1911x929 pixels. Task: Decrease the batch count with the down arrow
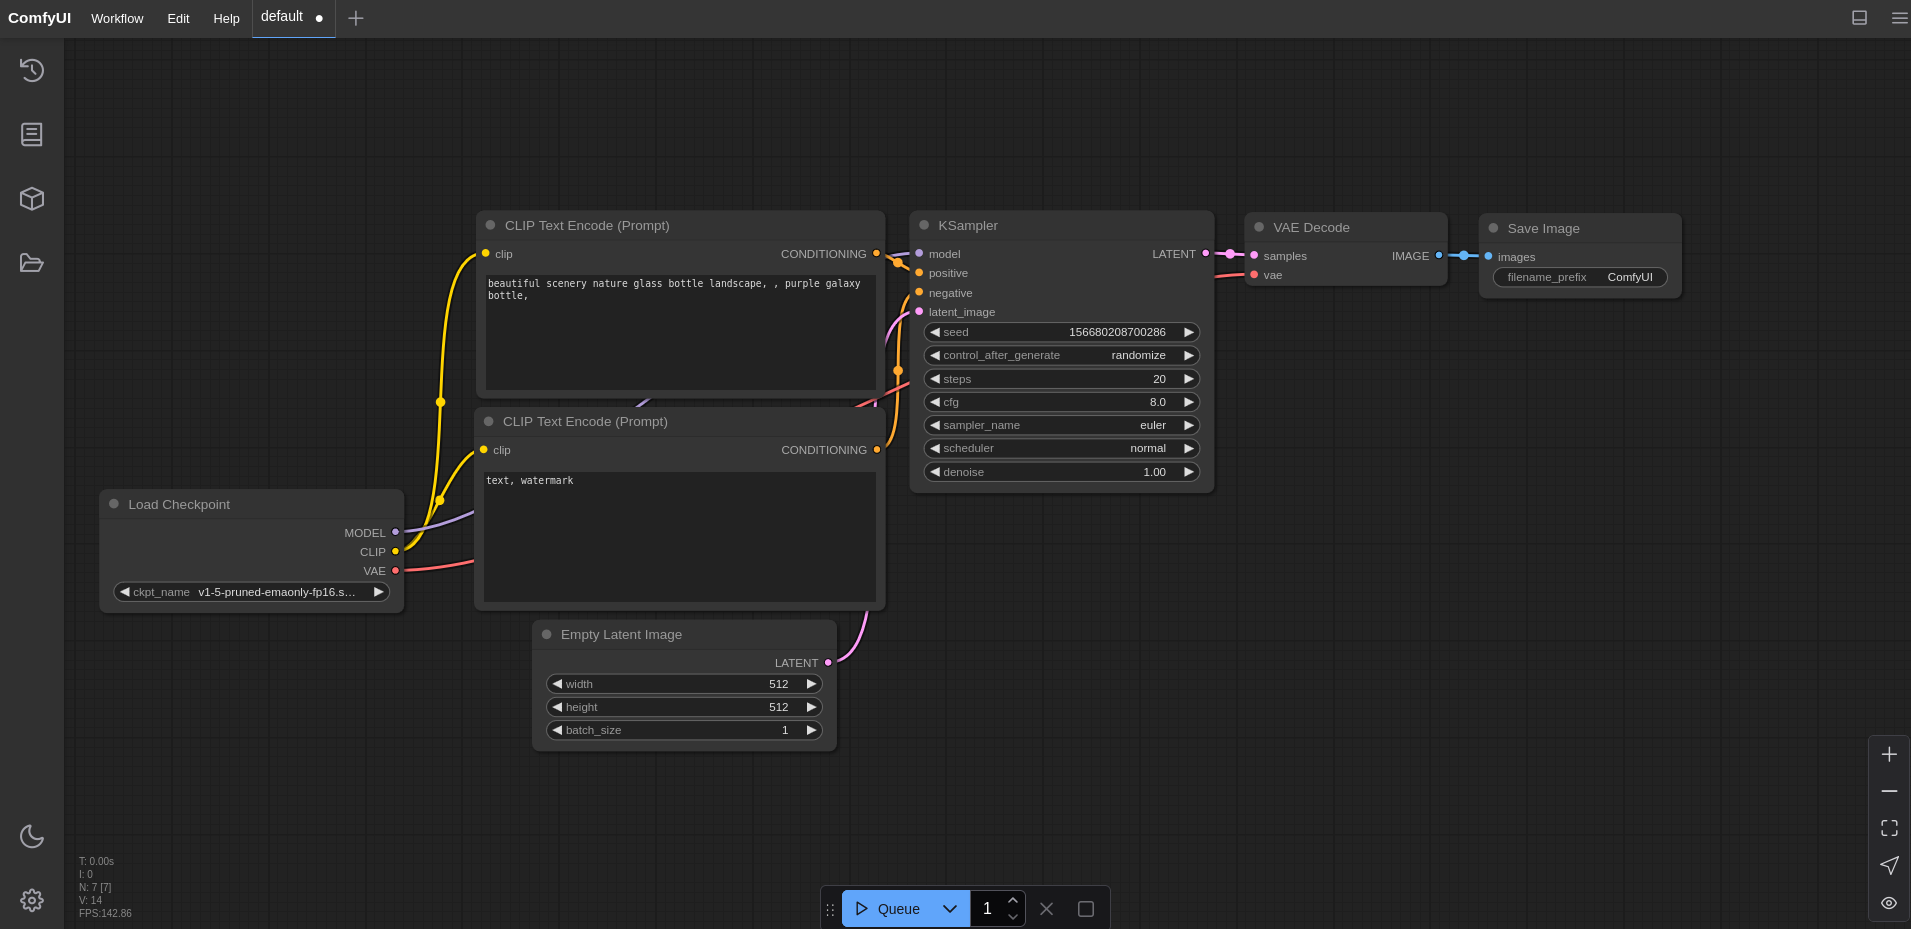tap(1013, 917)
